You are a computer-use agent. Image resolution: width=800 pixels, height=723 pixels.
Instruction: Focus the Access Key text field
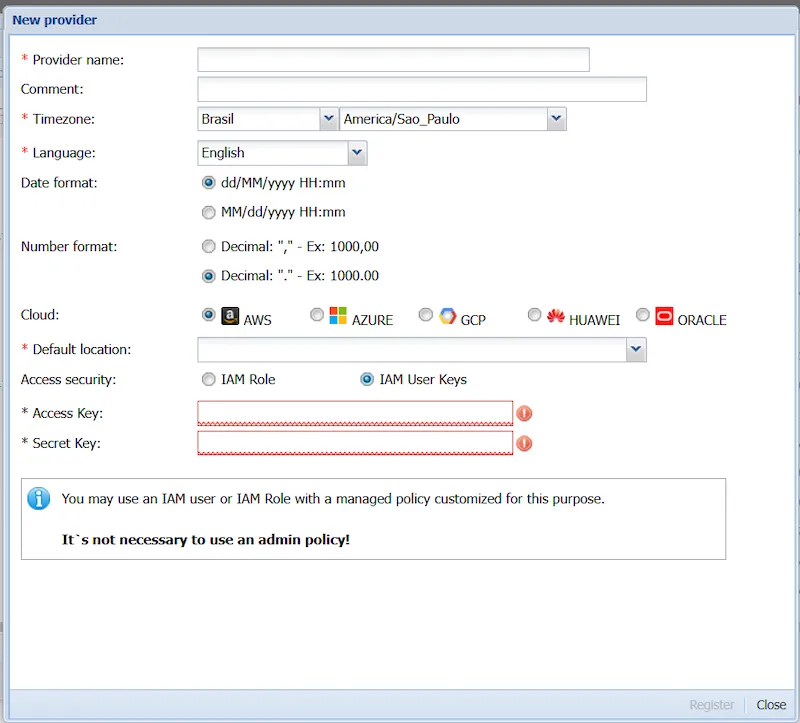tap(355, 413)
